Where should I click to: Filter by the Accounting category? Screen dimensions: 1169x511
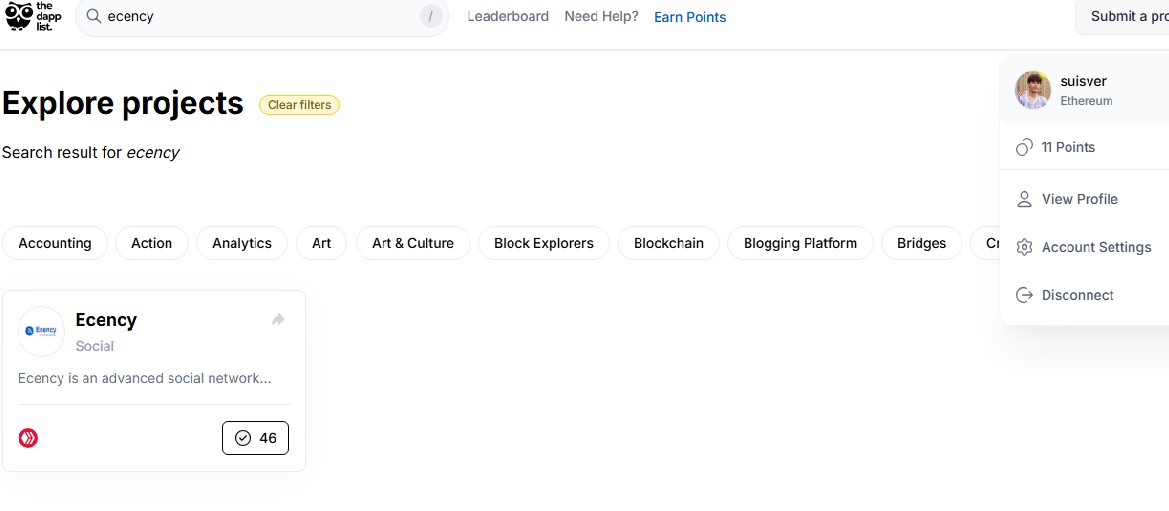coord(55,243)
